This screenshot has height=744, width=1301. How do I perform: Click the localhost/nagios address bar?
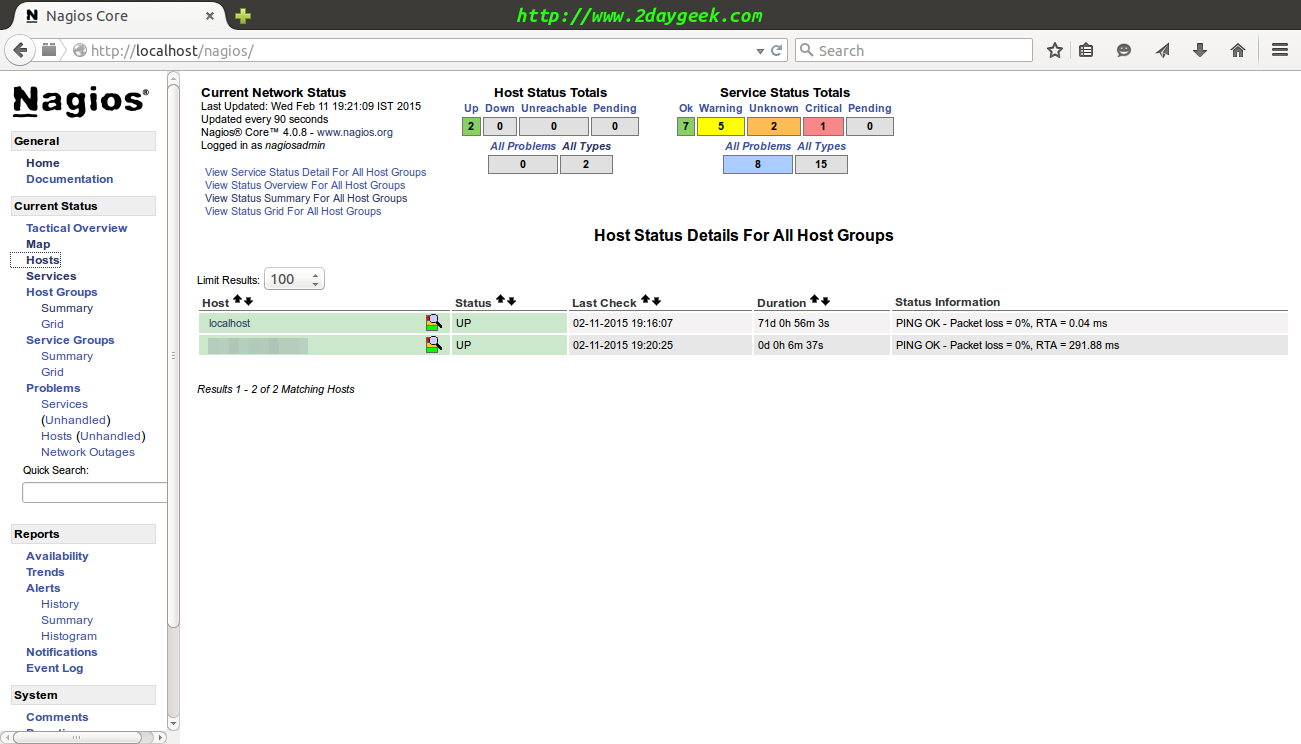tap(420, 50)
